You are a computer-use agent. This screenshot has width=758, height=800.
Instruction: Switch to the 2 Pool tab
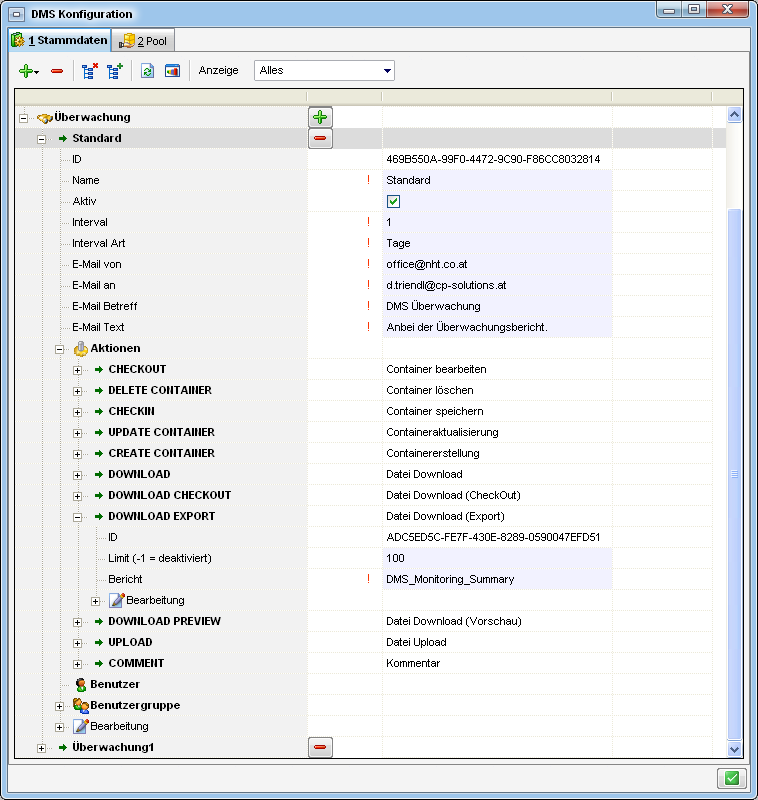pyautogui.click(x=143, y=41)
